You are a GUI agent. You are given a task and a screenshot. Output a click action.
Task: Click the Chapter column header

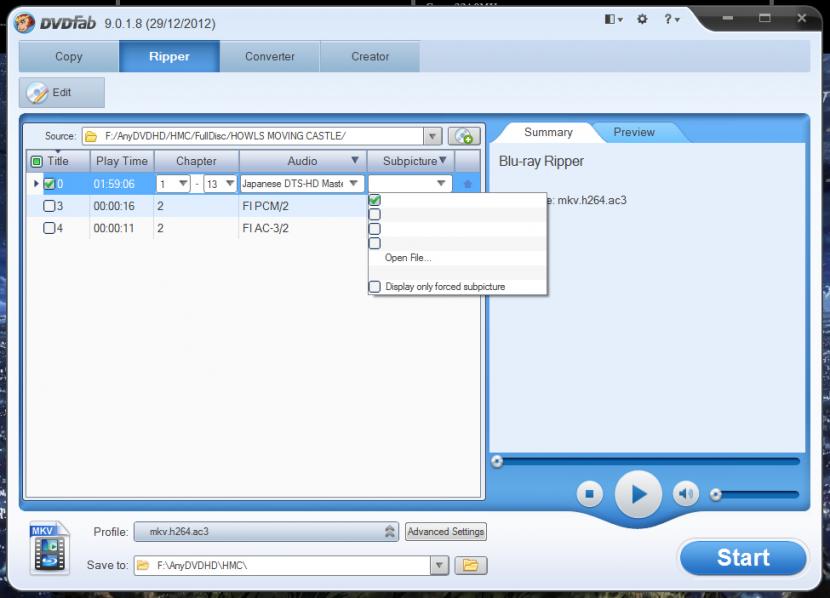tap(196, 161)
